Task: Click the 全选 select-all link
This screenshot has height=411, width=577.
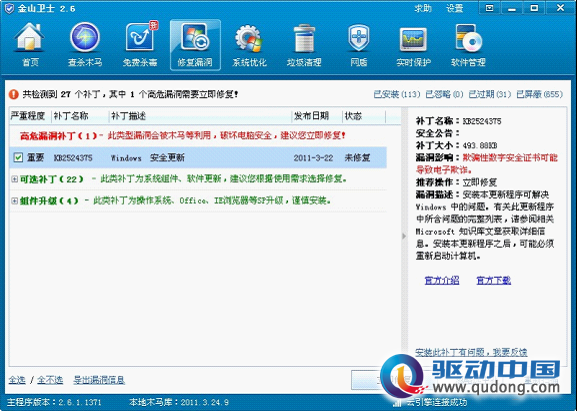Action: click(17, 380)
